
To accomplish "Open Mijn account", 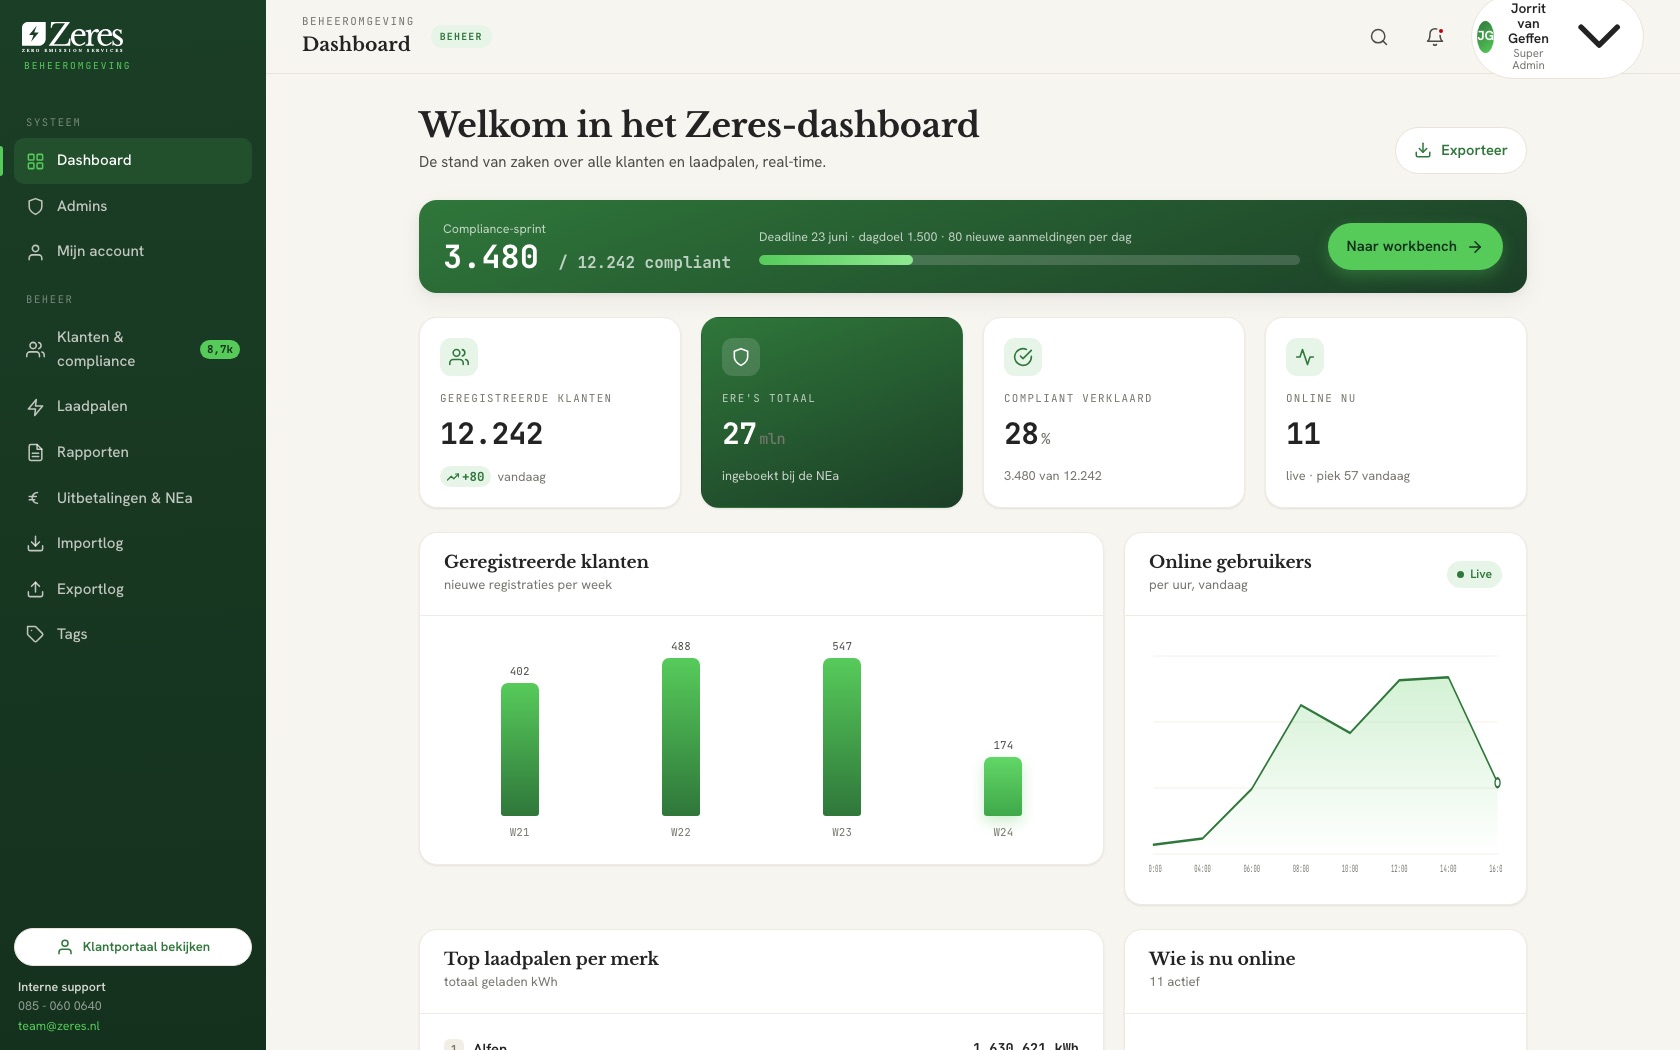I will (133, 252).
